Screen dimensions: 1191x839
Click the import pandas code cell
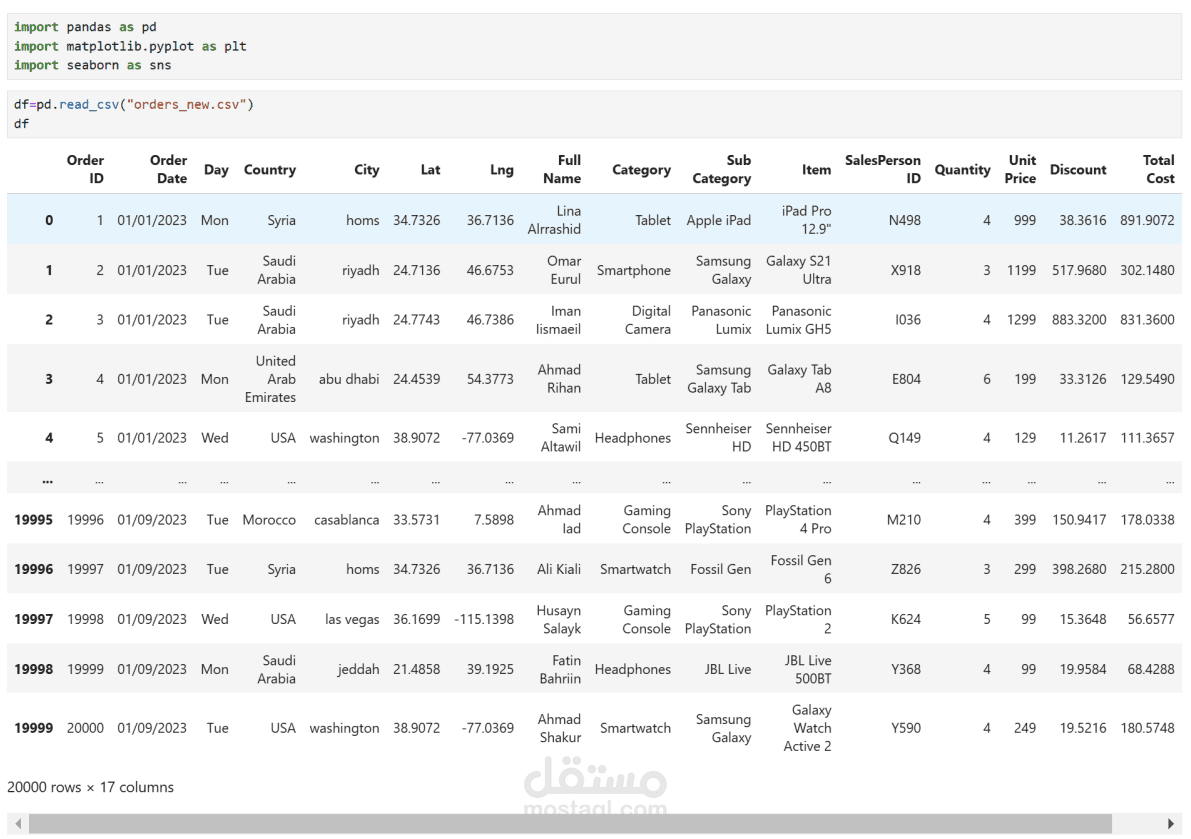click(595, 46)
